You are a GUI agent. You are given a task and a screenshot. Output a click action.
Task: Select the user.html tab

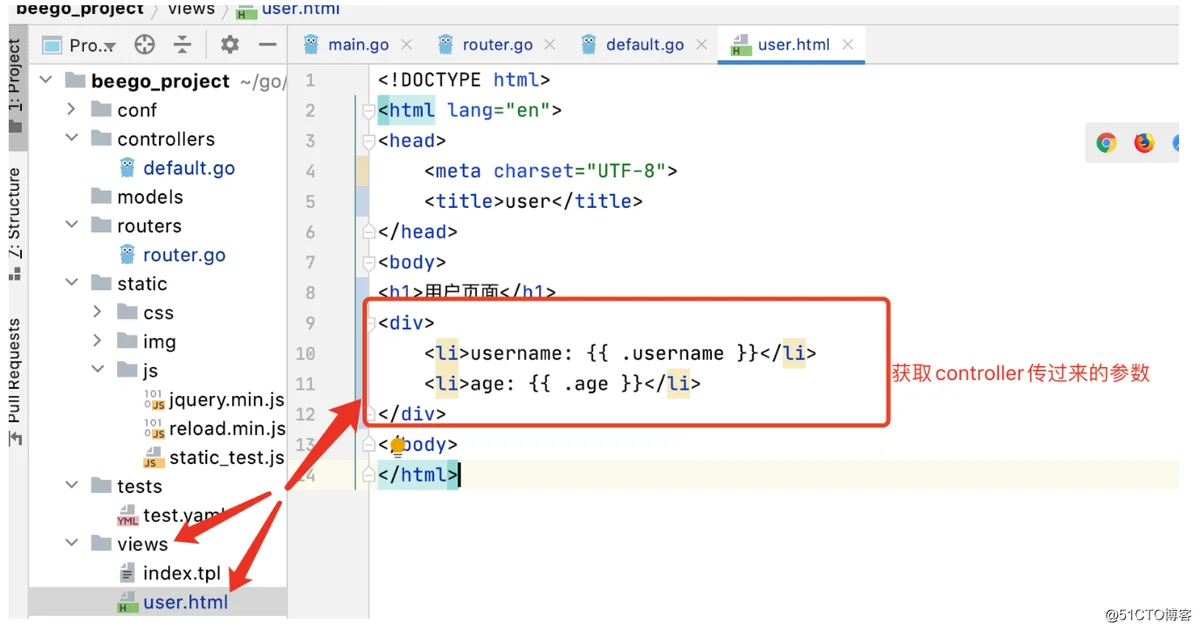click(794, 45)
